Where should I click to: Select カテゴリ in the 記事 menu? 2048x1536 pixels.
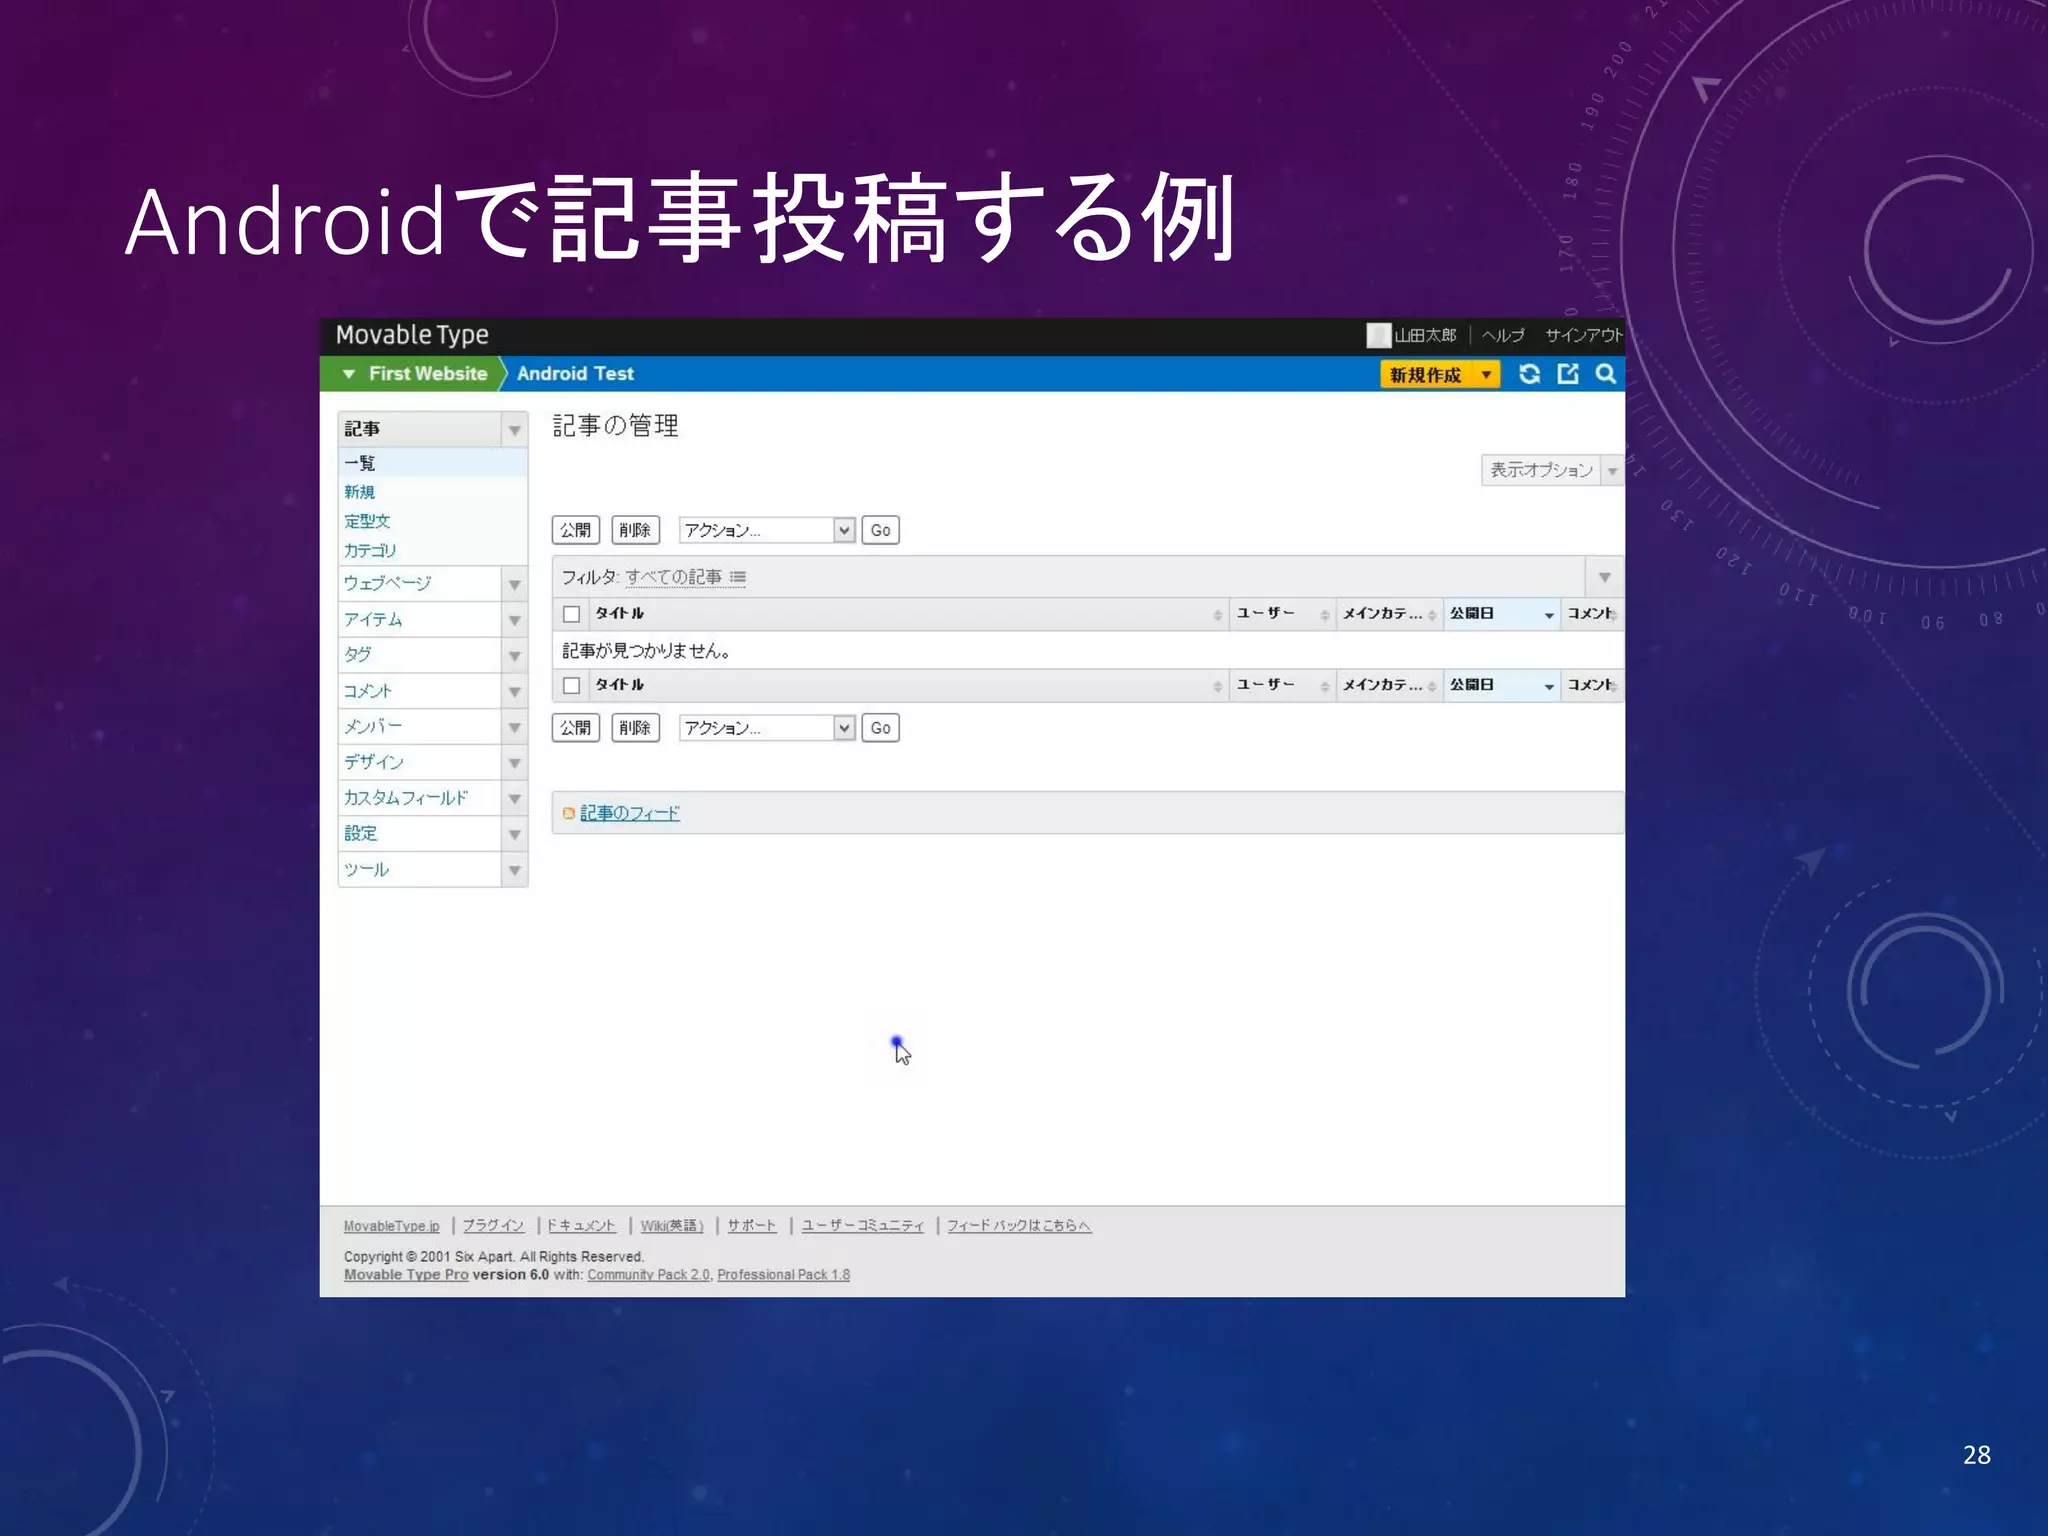370,550
